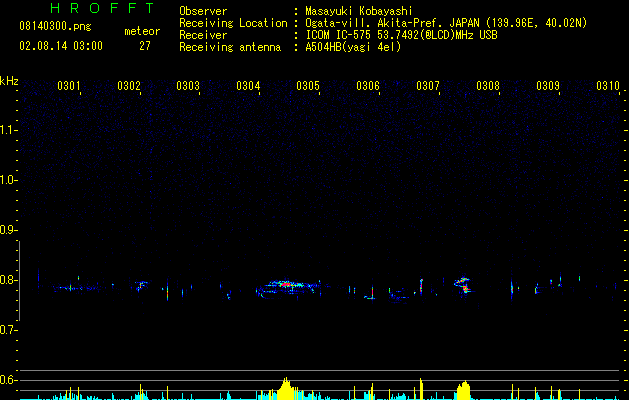Image resolution: width=629 pixels, height=400 pixels.
Task: Click the 0309 time marker
Action: [x=548, y=86]
